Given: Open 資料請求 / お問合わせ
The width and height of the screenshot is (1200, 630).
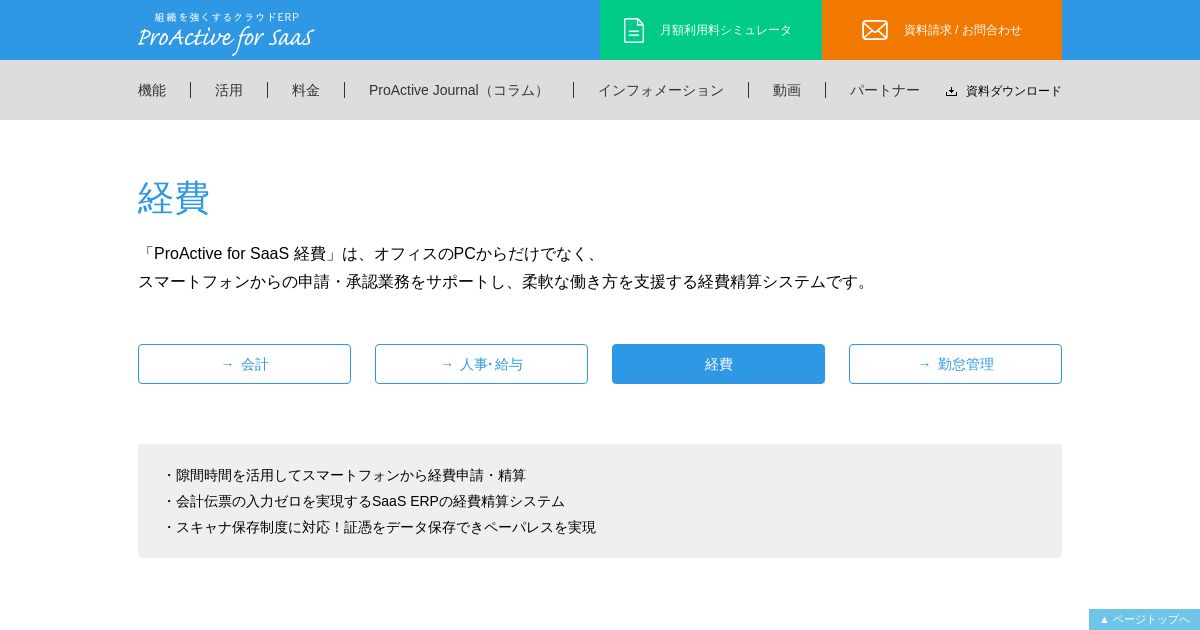Looking at the screenshot, I should [x=942, y=30].
